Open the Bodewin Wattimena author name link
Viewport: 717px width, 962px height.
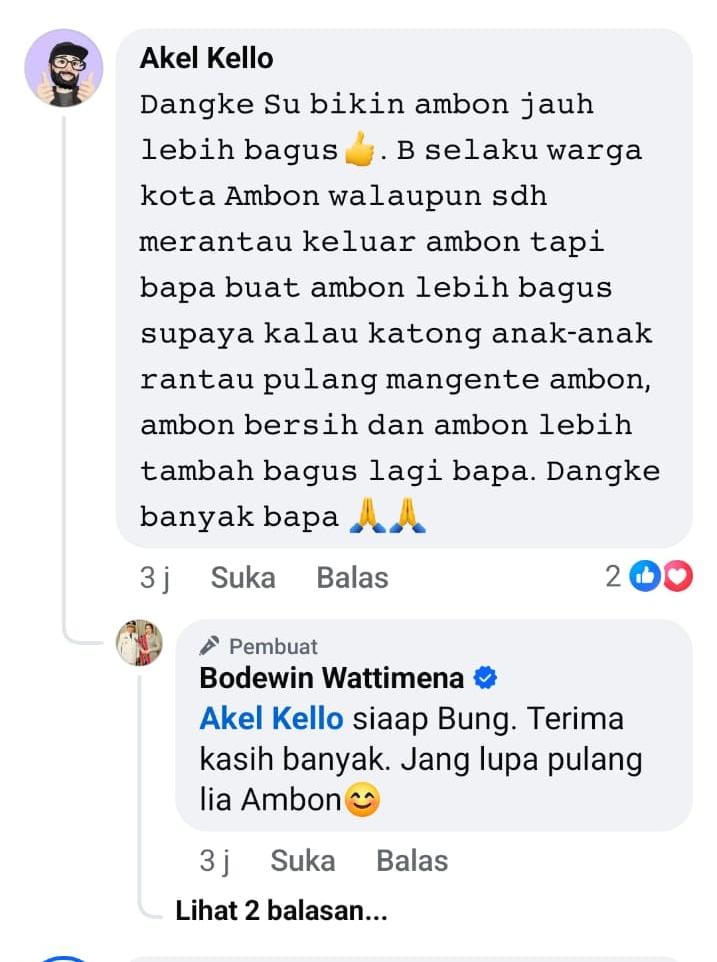[331, 678]
